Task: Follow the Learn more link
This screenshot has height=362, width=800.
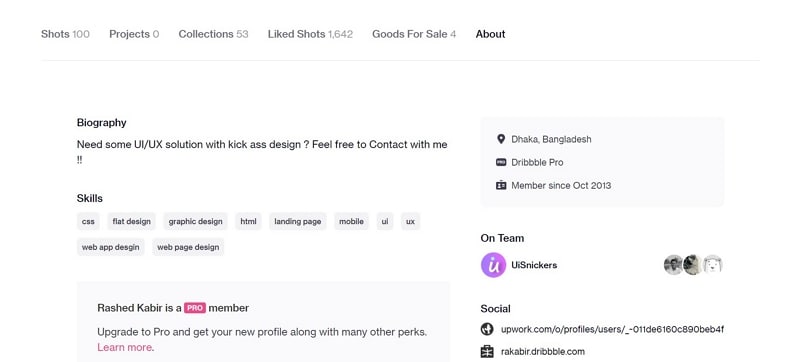Action: pos(124,348)
